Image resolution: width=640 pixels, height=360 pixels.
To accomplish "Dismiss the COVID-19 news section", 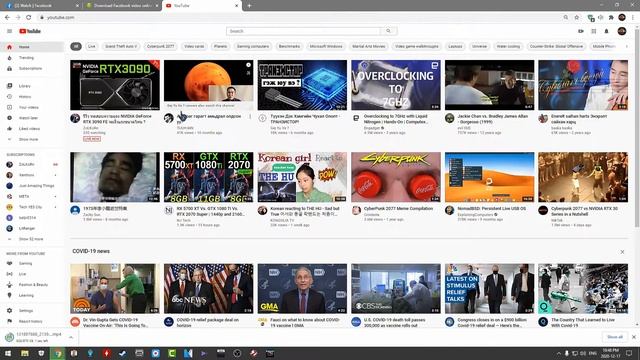I will click(622, 252).
